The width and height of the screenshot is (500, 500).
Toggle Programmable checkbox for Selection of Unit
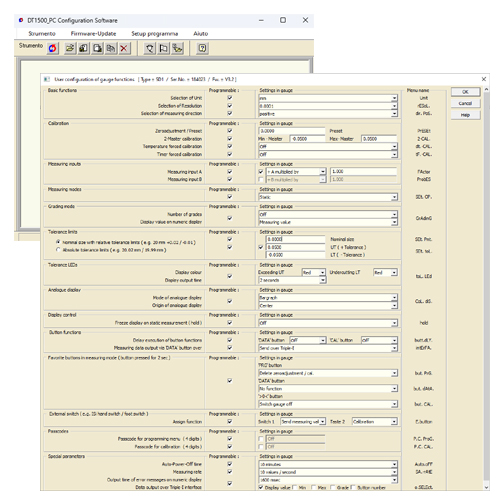pyautogui.click(x=230, y=98)
